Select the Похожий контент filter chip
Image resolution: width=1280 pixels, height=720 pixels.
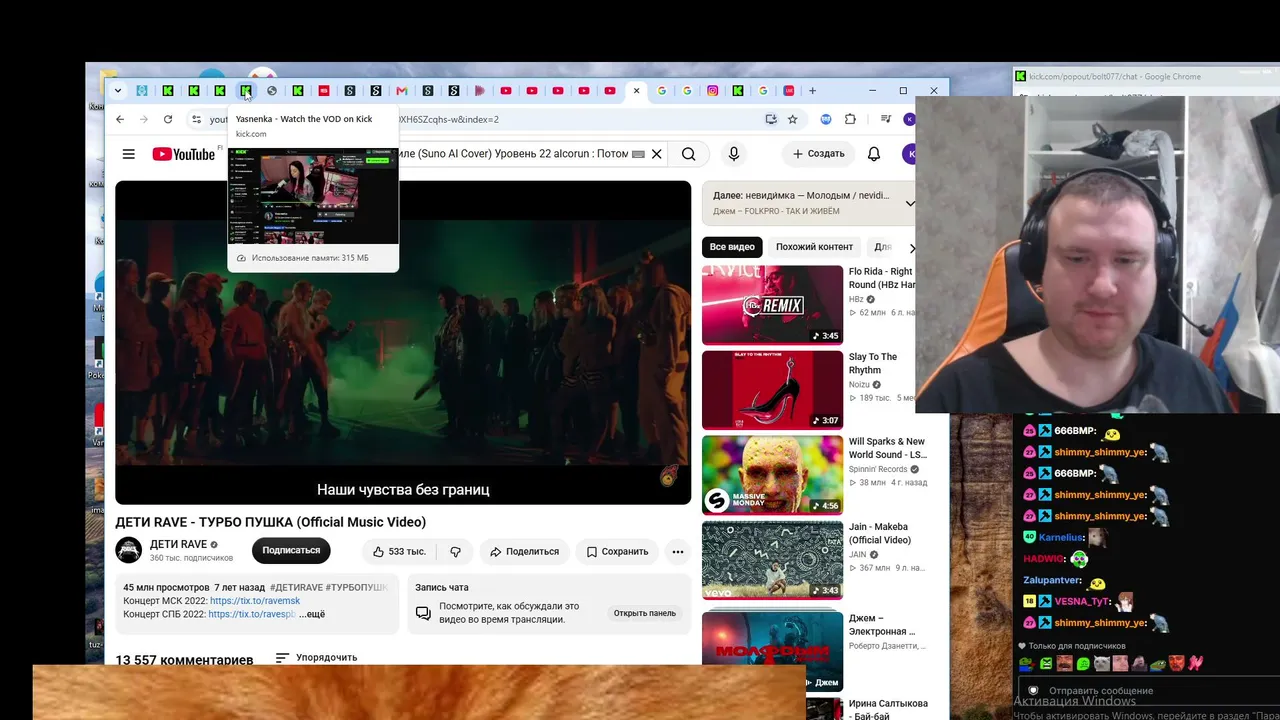815,247
